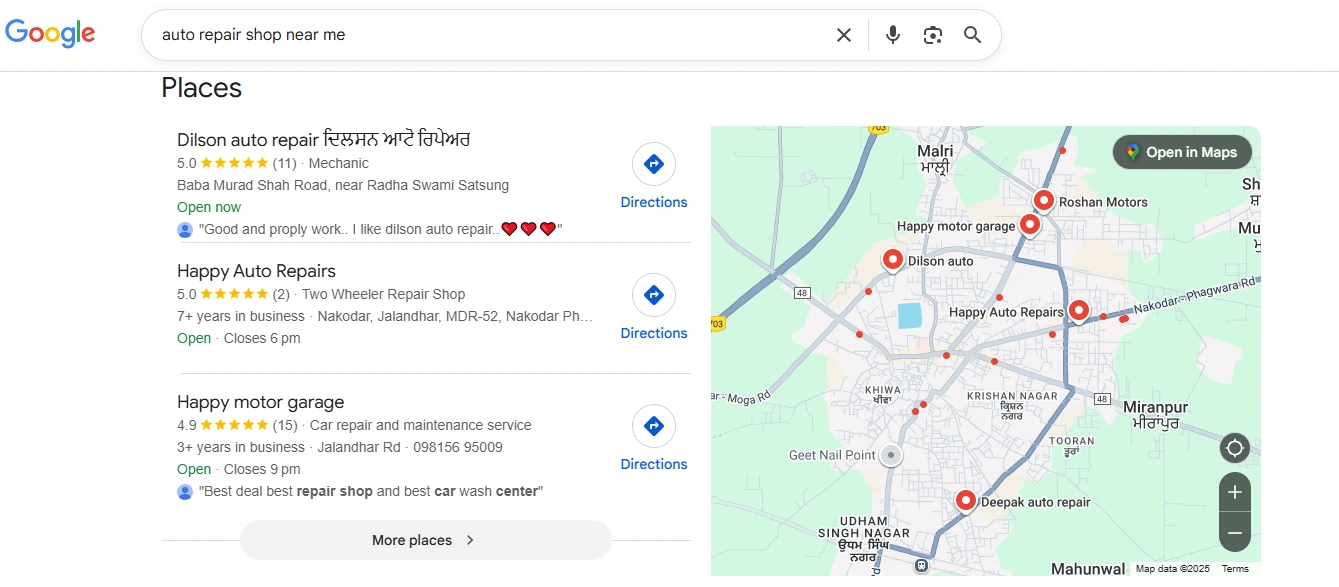Click the Happy motor garage heading
Image resolution: width=1339 pixels, height=587 pixels.
tap(260, 402)
